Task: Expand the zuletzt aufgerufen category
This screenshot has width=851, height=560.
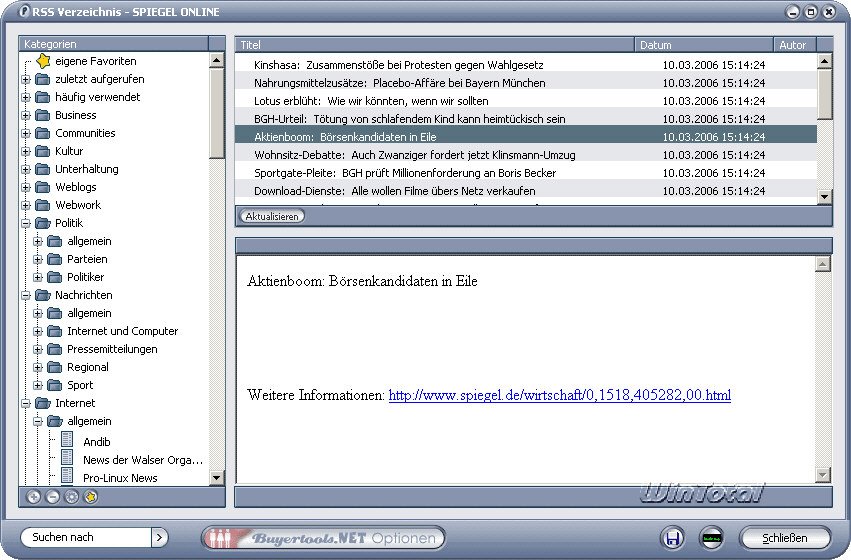Action: point(26,79)
